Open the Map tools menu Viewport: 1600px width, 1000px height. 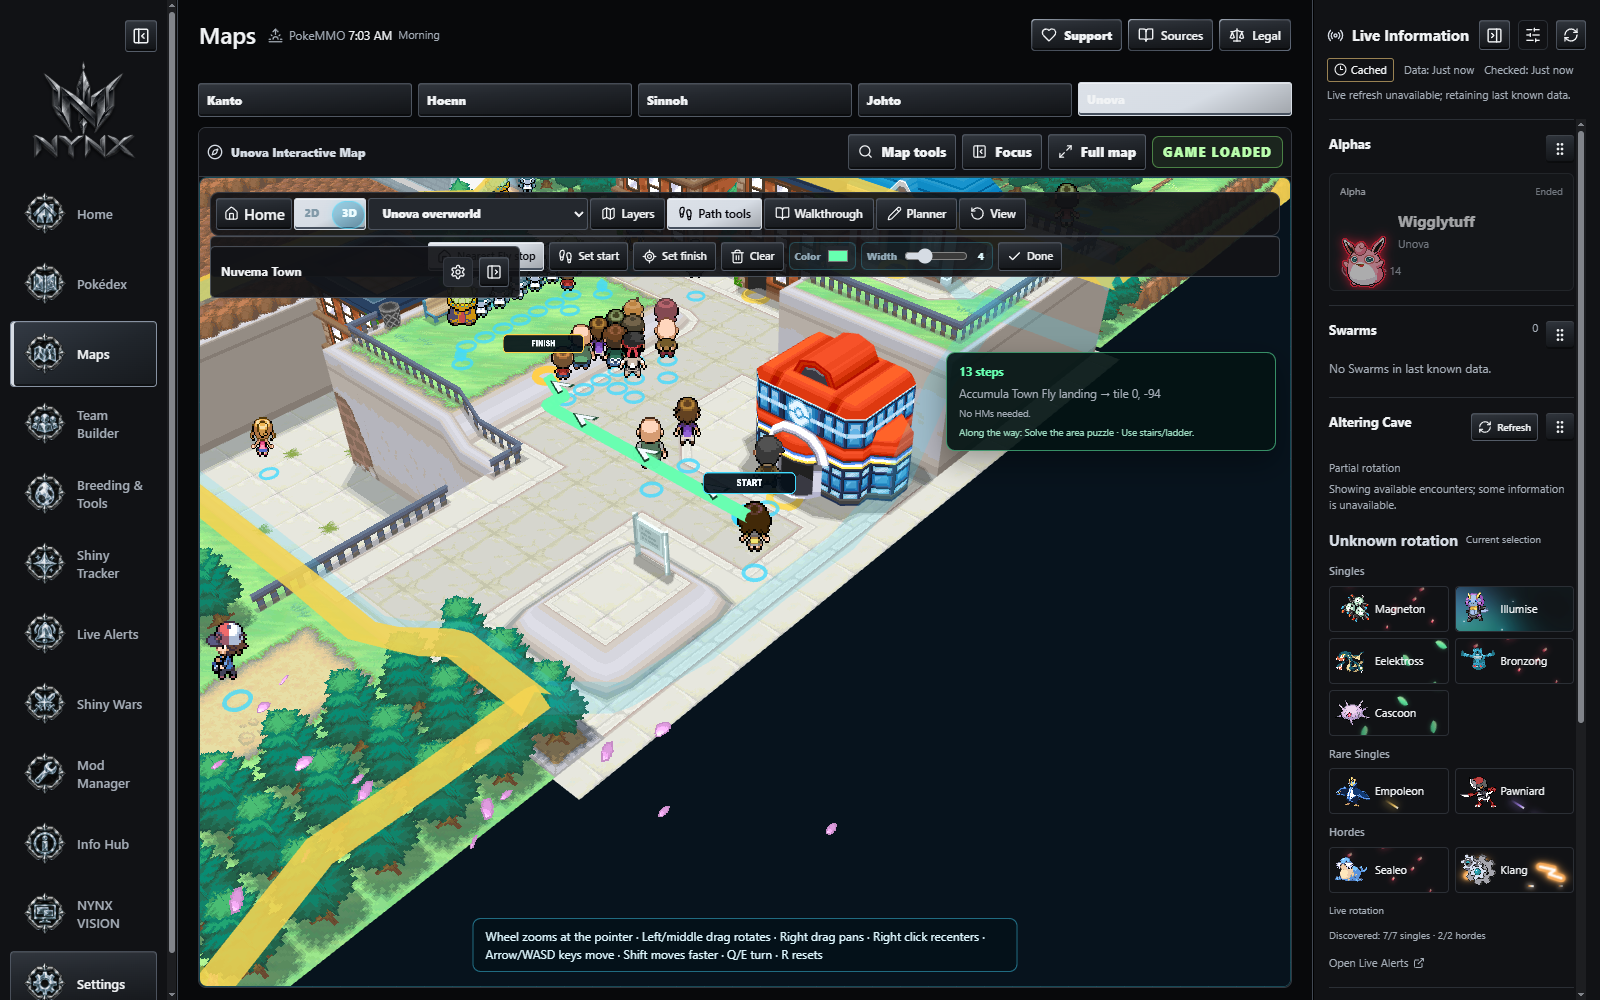pyautogui.click(x=902, y=152)
